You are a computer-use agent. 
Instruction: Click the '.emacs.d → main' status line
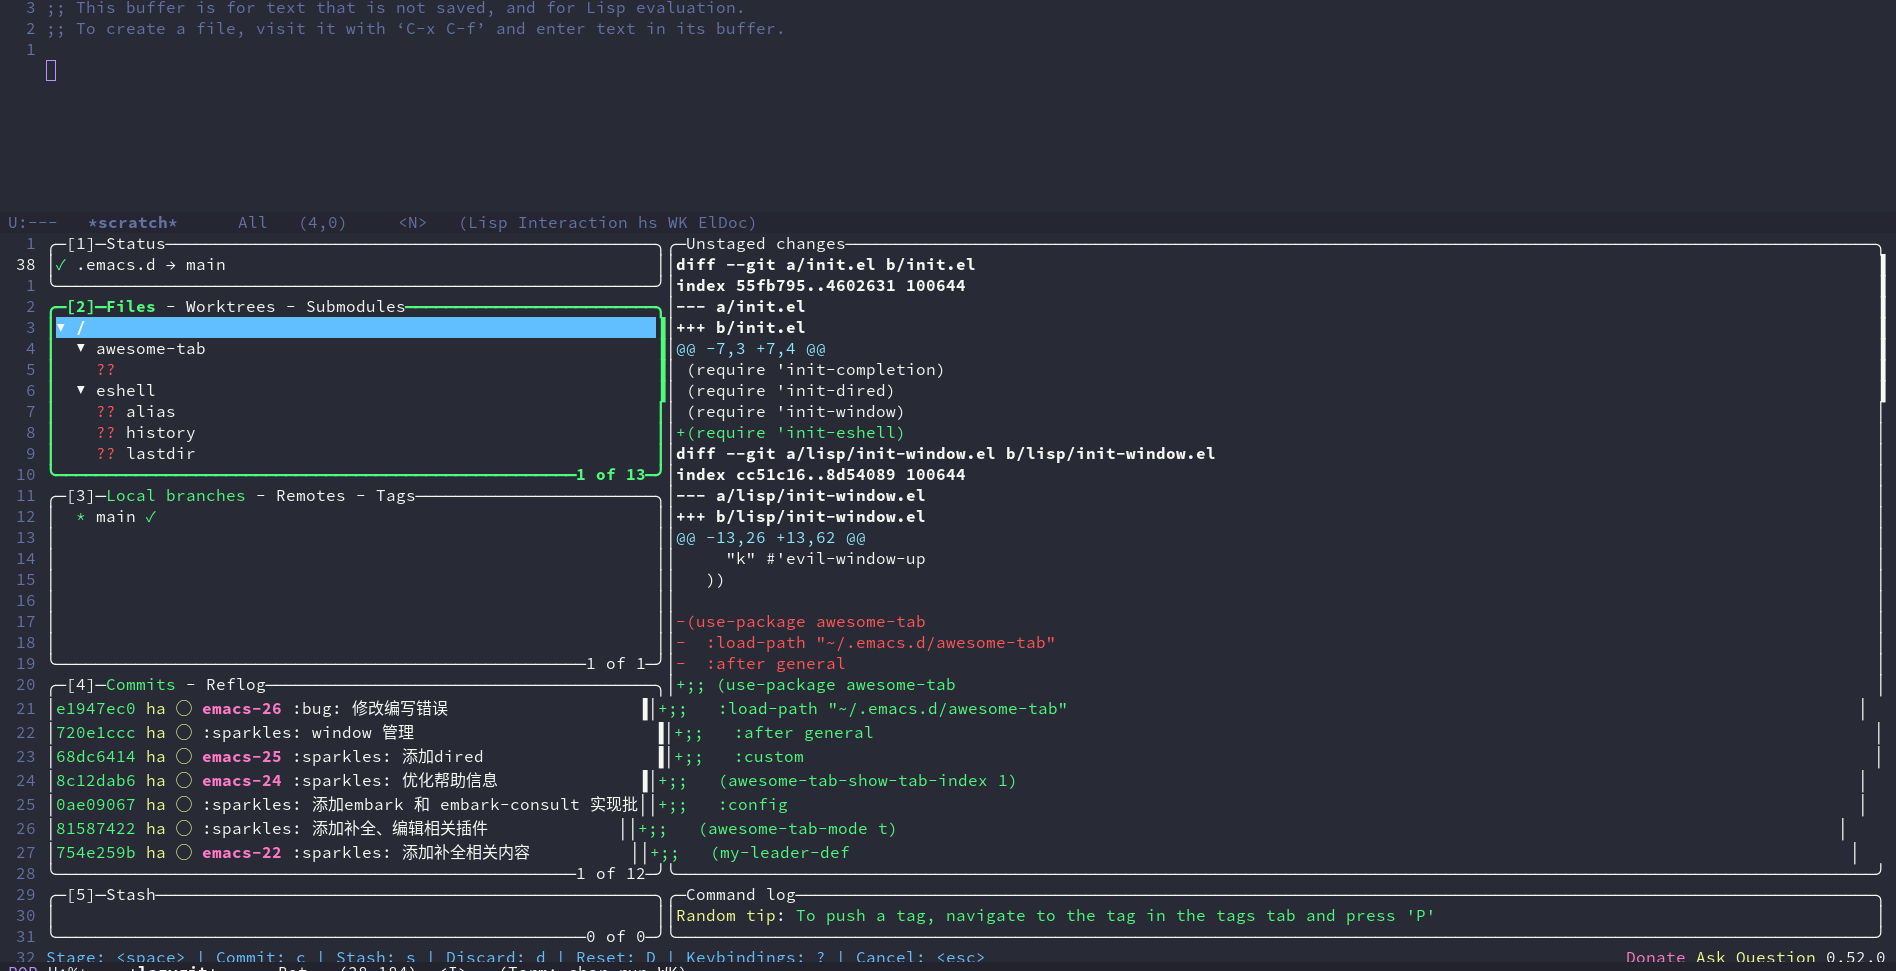150,264
